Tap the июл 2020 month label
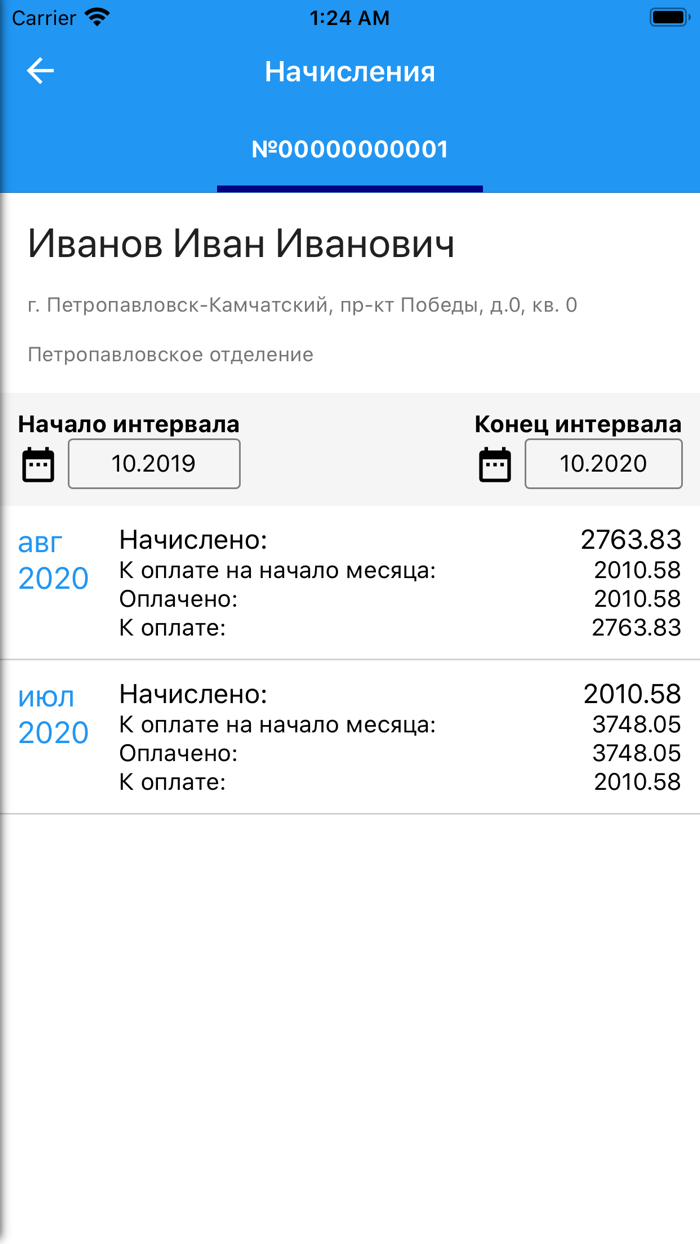This screenshot has width=700, height=1244. (48, 713)
